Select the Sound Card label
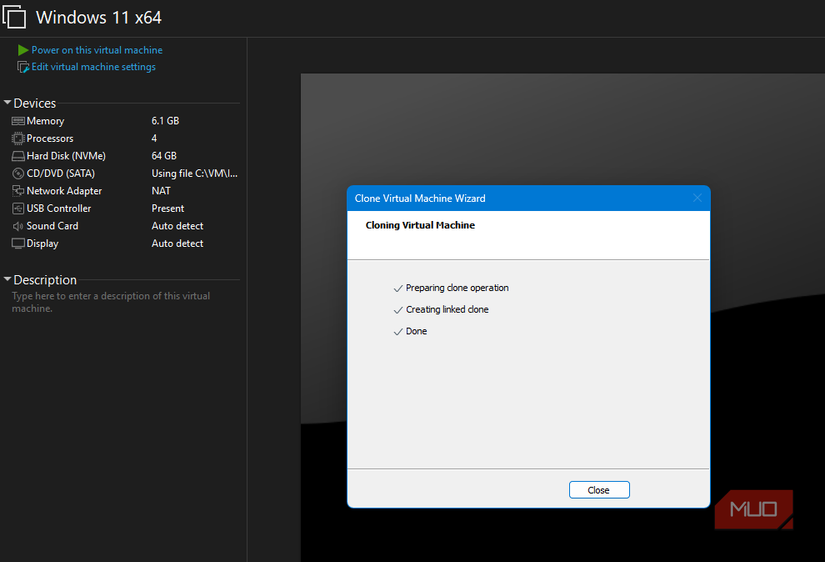 click(x=53, y=226)
